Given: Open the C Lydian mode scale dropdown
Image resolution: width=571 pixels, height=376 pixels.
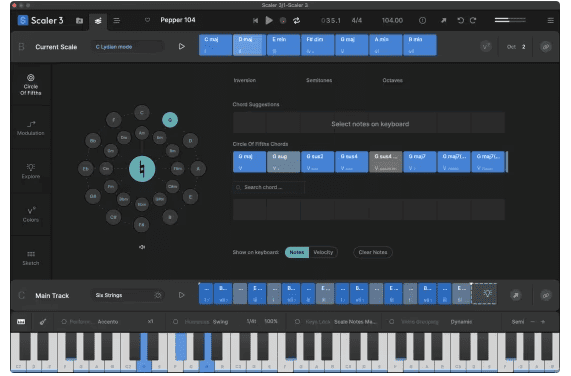Looking at the screenshot, I should 127,47.
